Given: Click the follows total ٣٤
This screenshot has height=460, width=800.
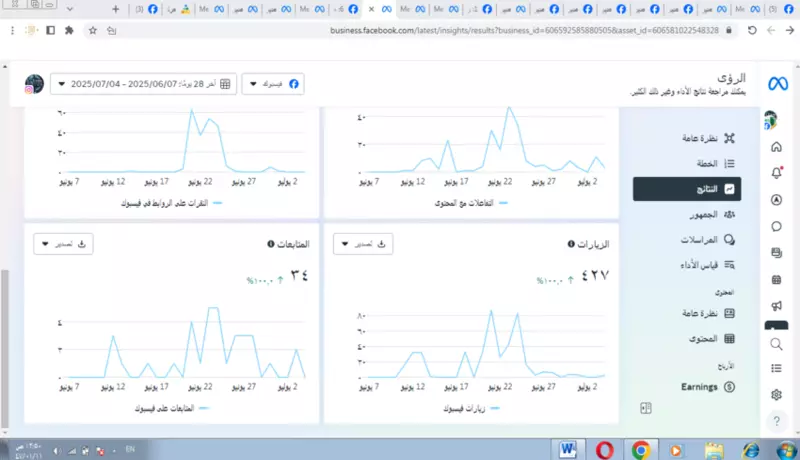Looking at the screenshot, I should click(x=299, y=276).
